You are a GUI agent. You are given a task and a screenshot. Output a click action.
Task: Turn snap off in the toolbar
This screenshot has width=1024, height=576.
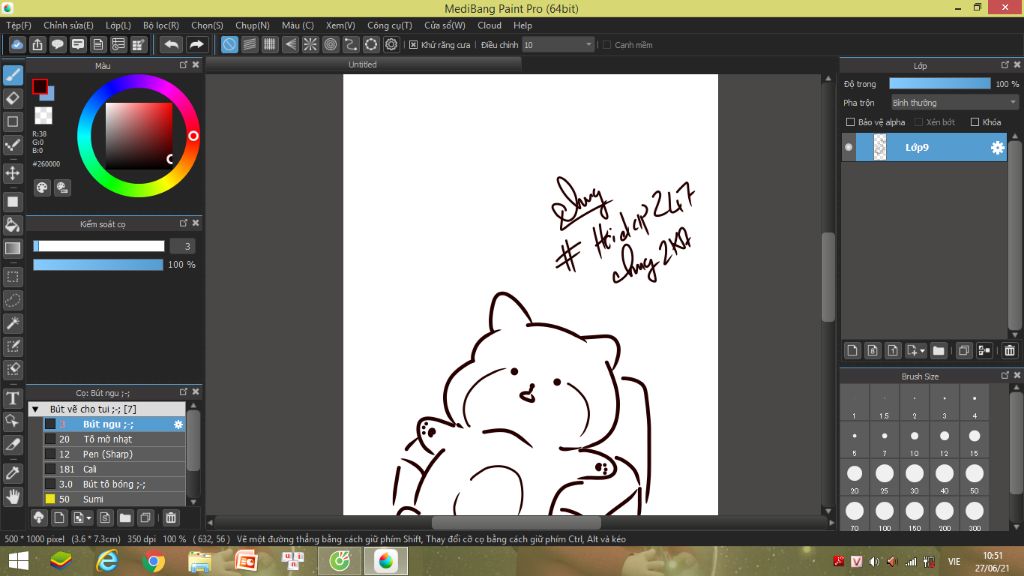coord(229,44)
